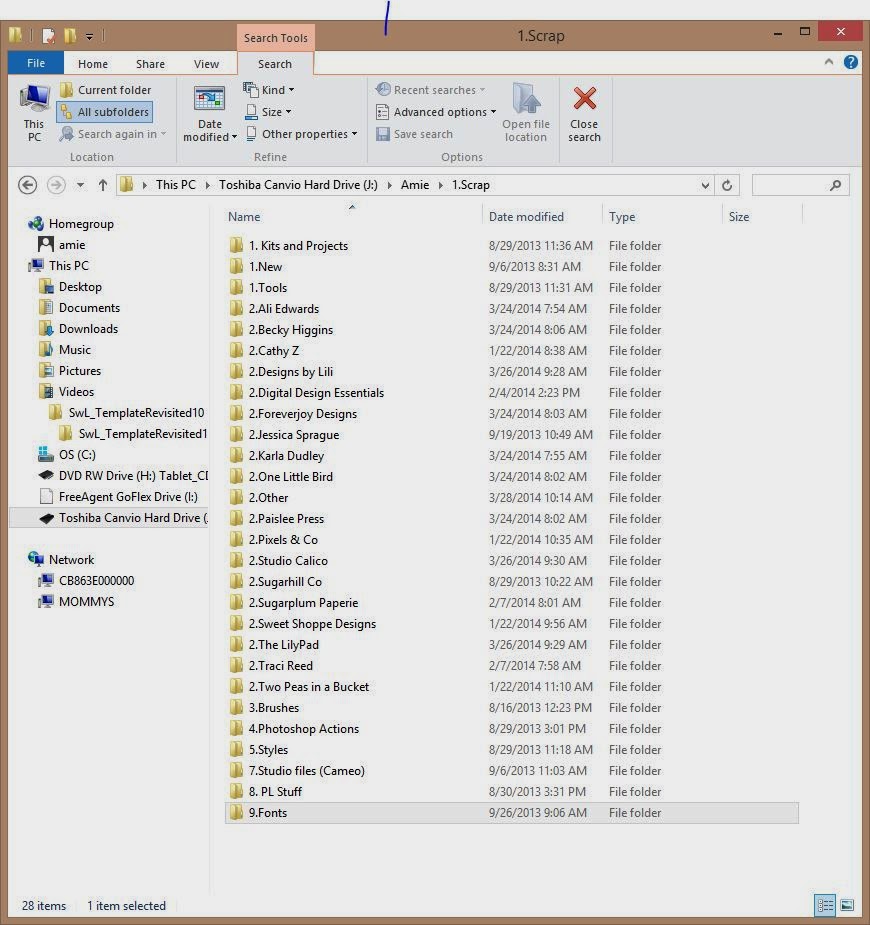This screenshot has height=925, width=870.
Task: Open Recent searches dropdown
Action: coord(431,90)
